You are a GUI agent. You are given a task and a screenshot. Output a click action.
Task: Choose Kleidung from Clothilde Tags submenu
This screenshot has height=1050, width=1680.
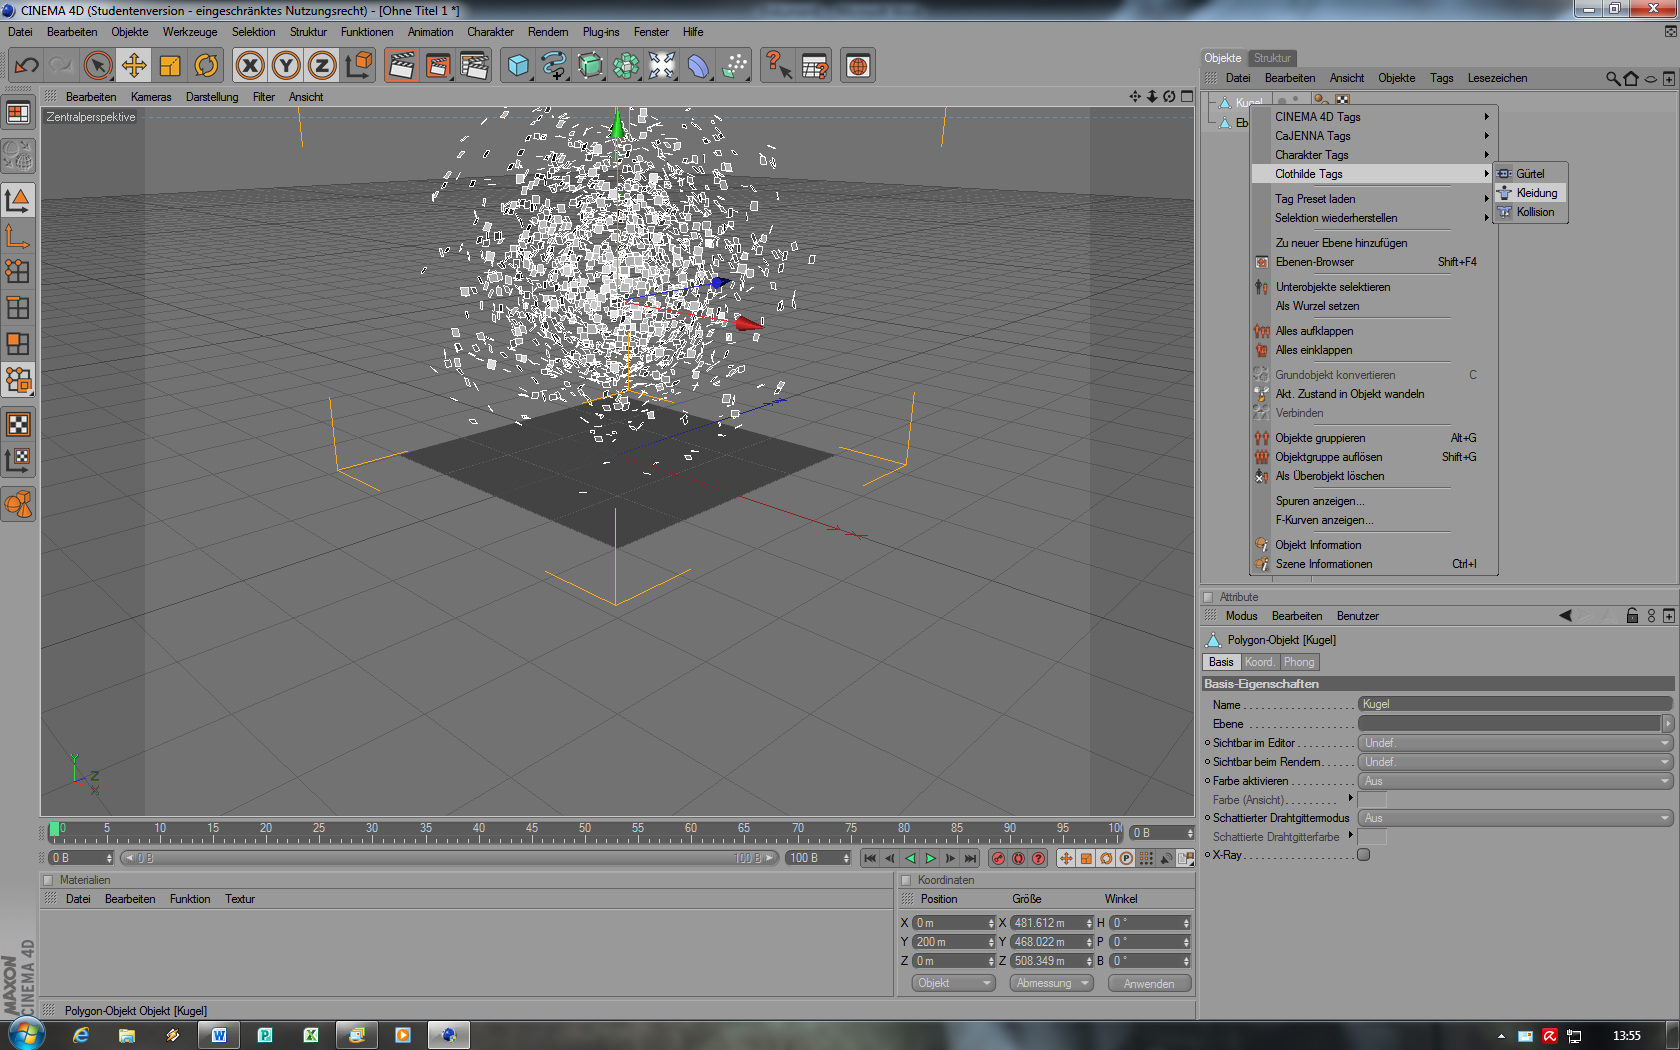click(x=1531, y=193)
